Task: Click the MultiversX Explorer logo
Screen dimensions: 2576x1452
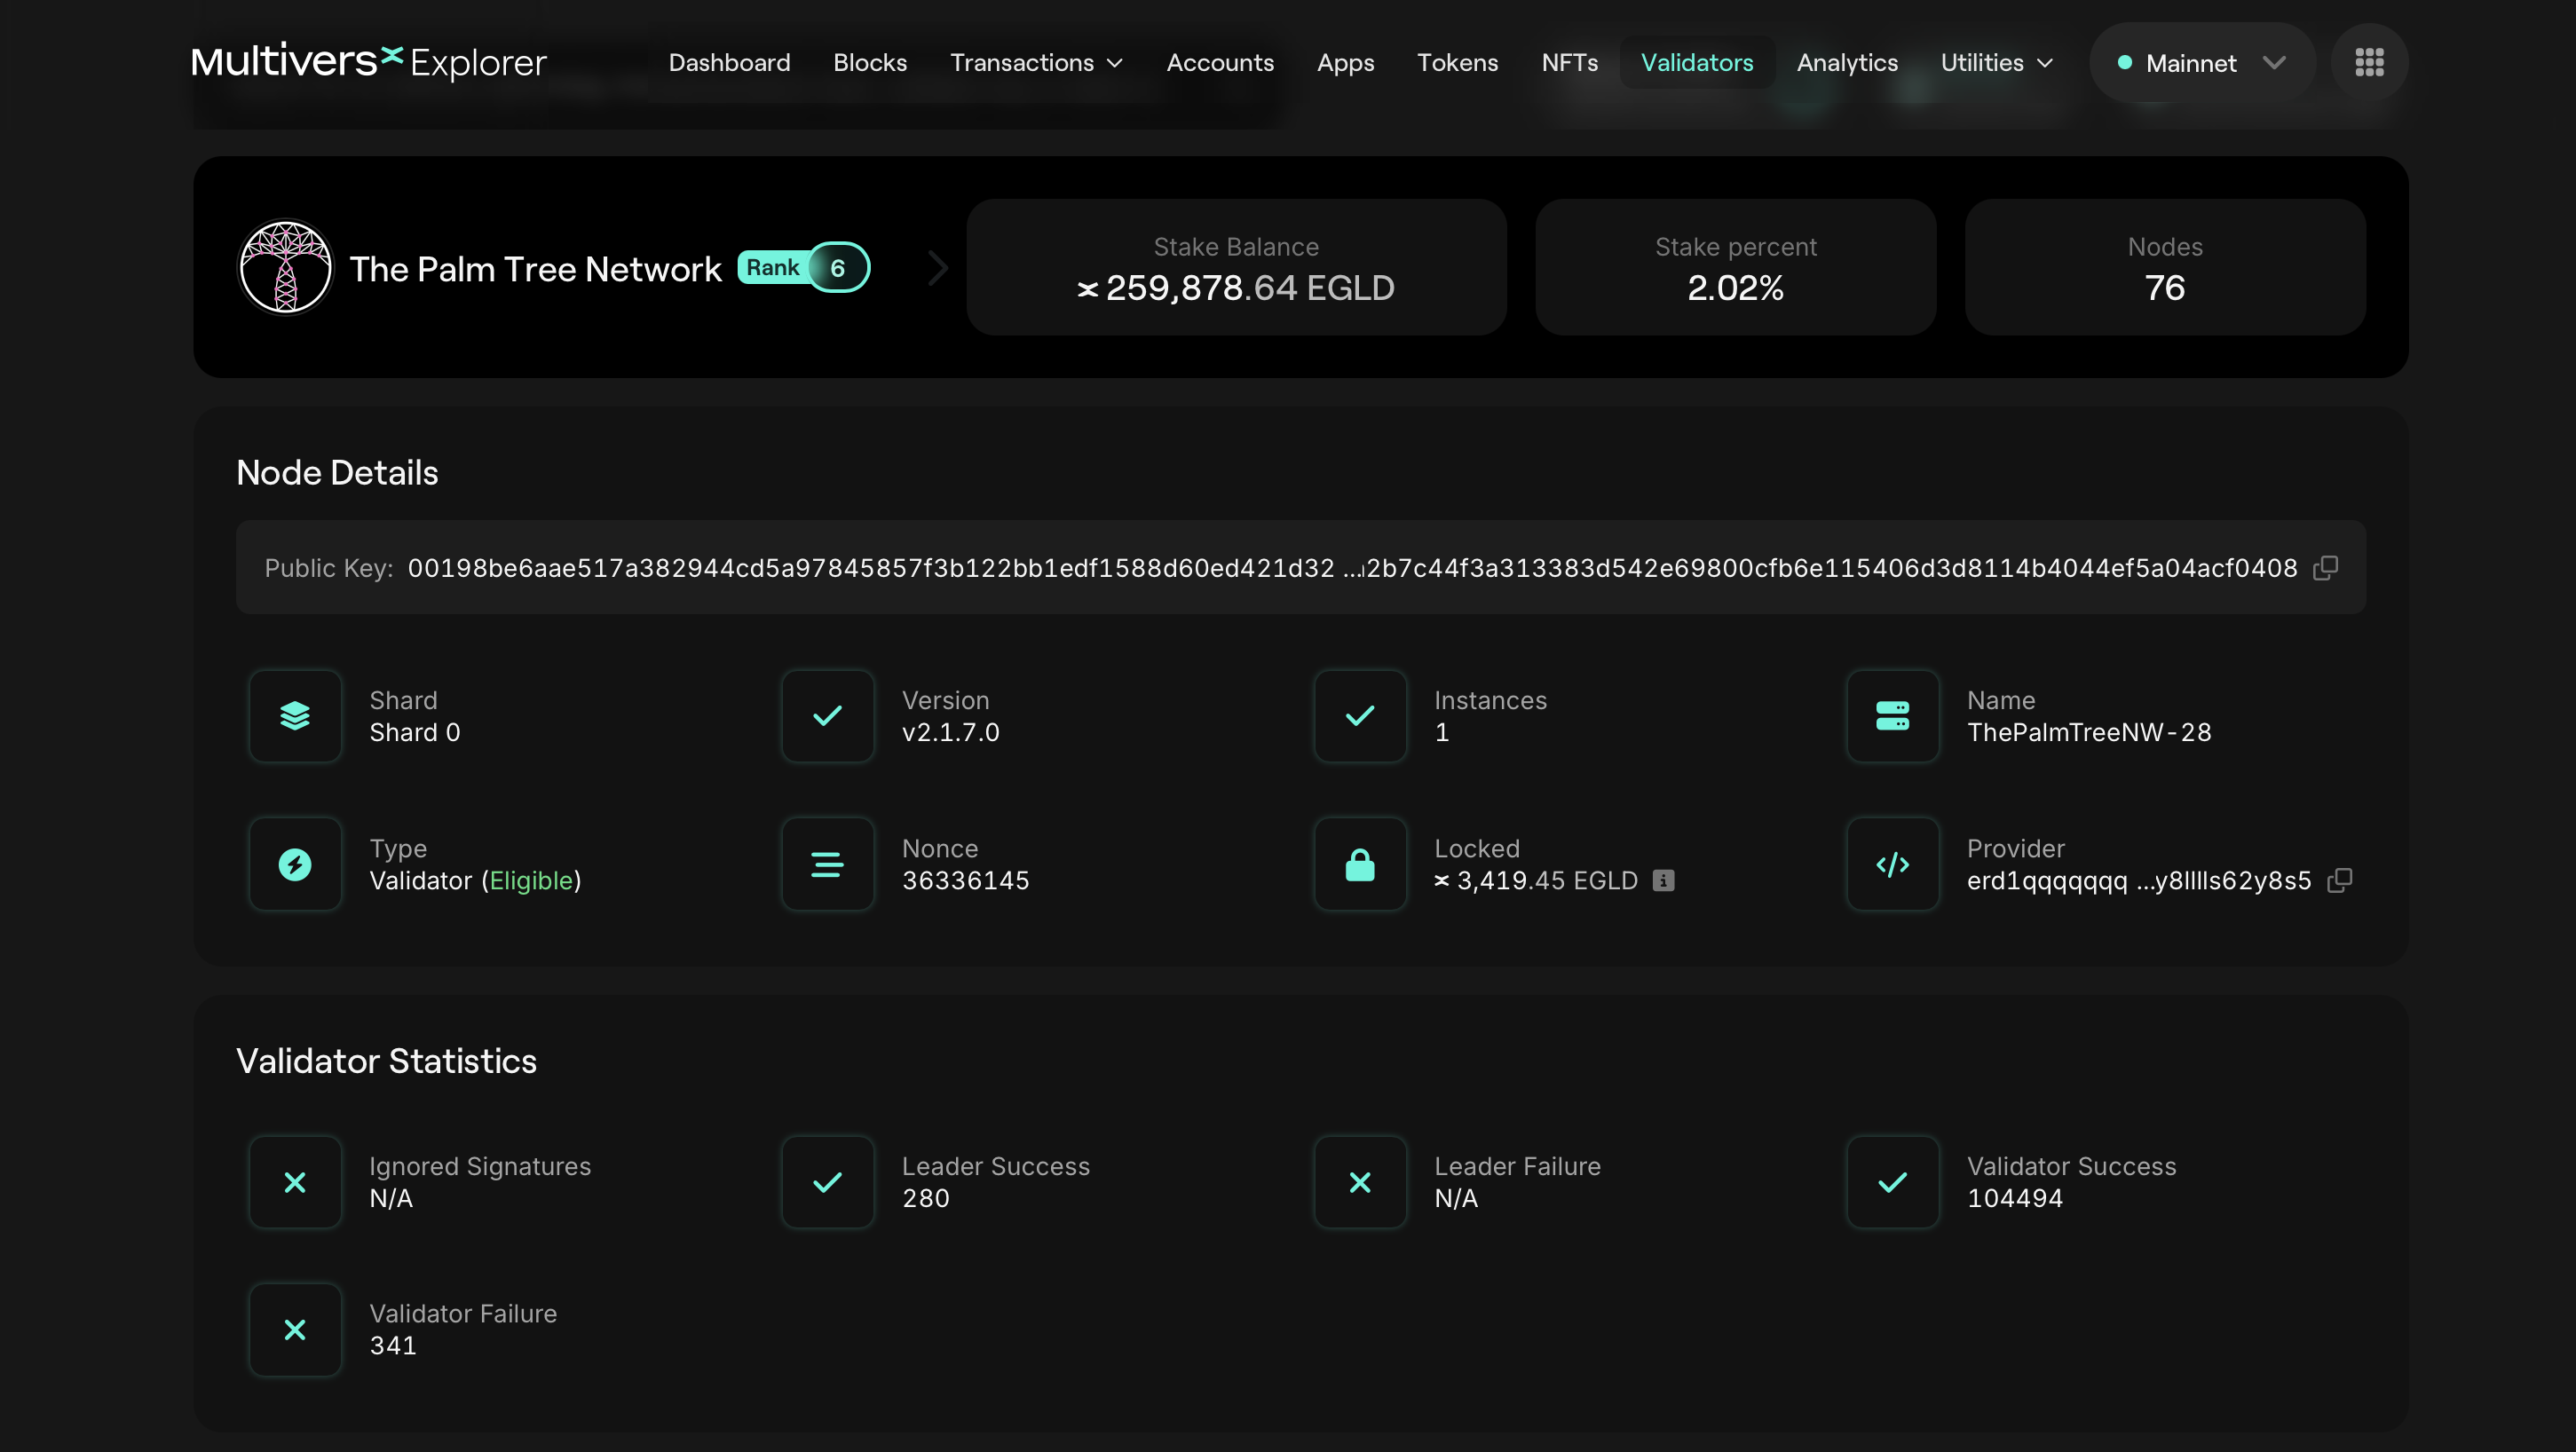Action: click(x=369, y=62)
